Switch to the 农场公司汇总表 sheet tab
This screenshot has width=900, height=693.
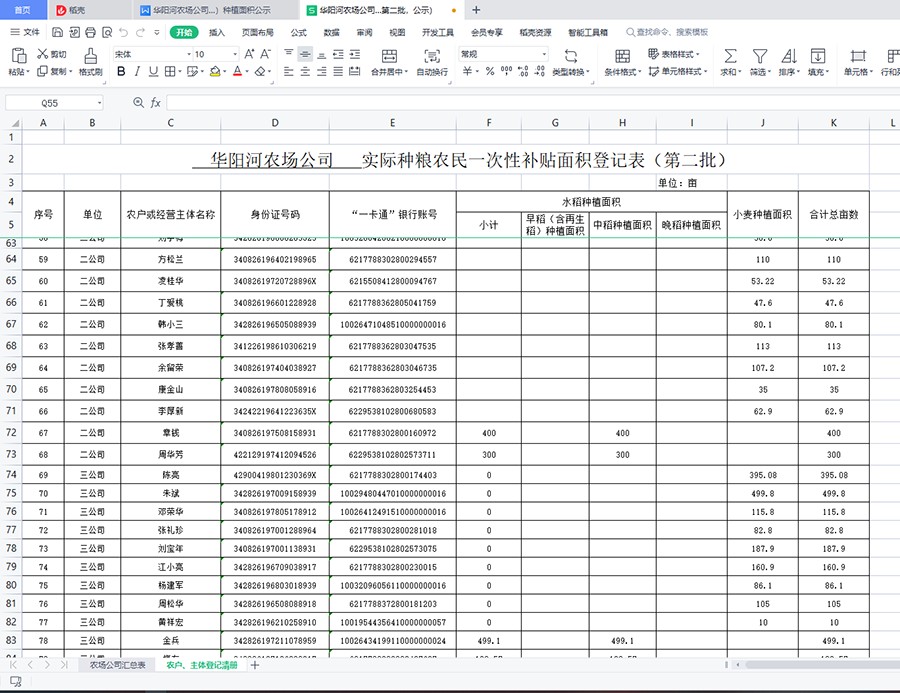(x=117, y=664)
